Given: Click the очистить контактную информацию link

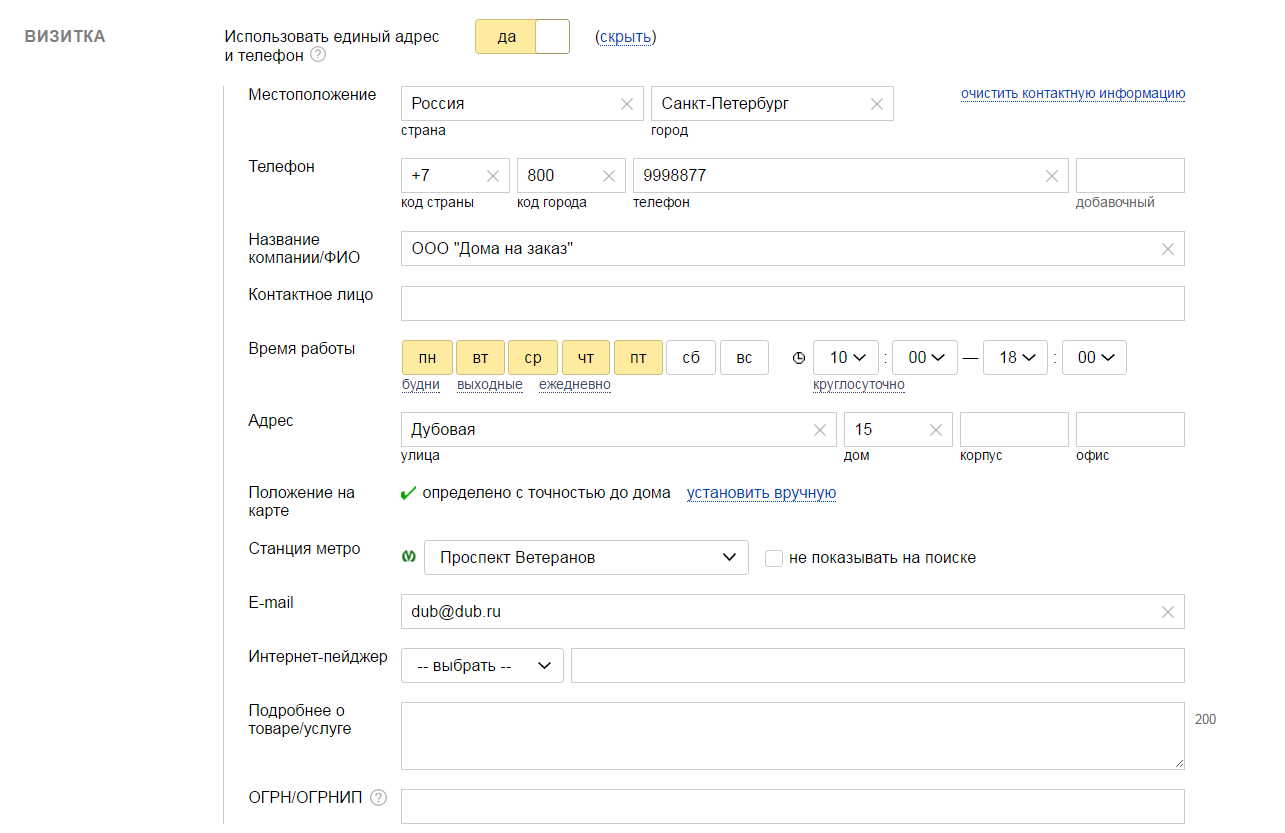Looking at the screenshot, I should pyautogui.click(x=1072, y=94).
